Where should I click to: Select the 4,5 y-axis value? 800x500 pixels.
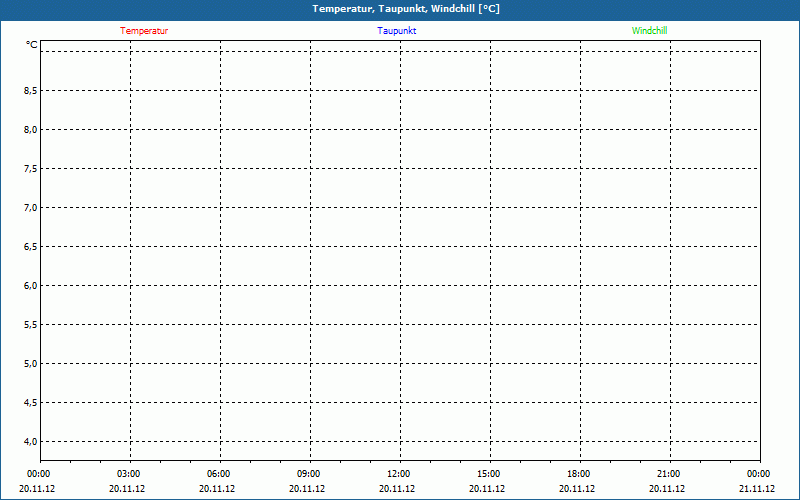(x=31, y=403)
